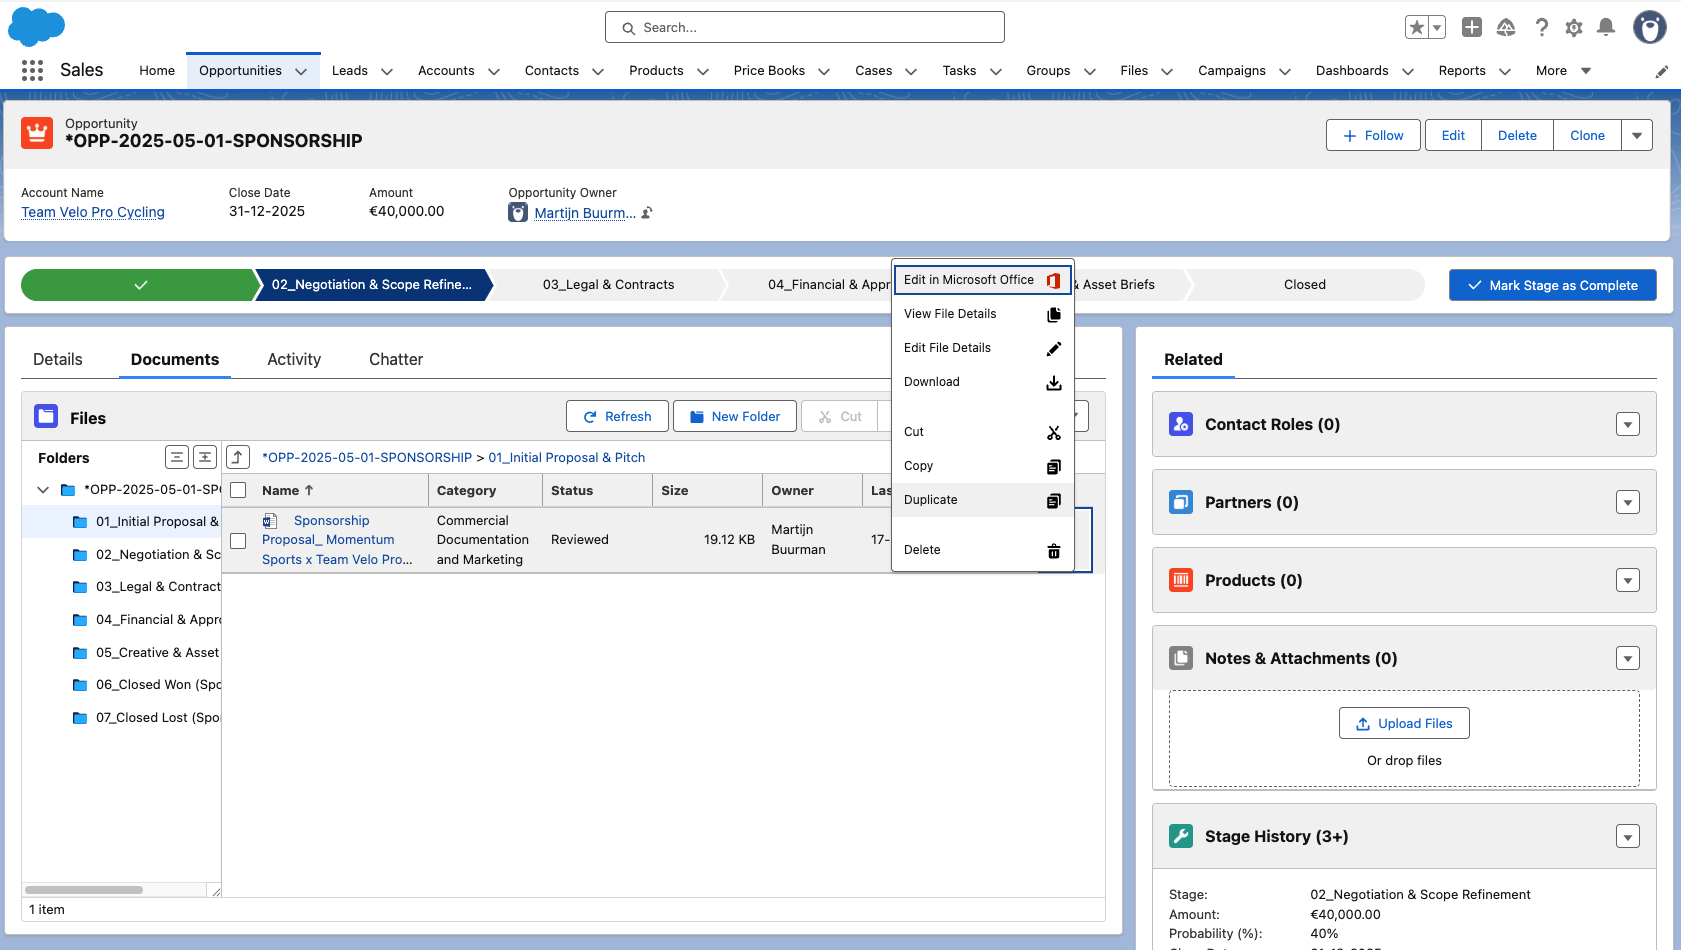Select all files header checkbox

coord(238,490)
